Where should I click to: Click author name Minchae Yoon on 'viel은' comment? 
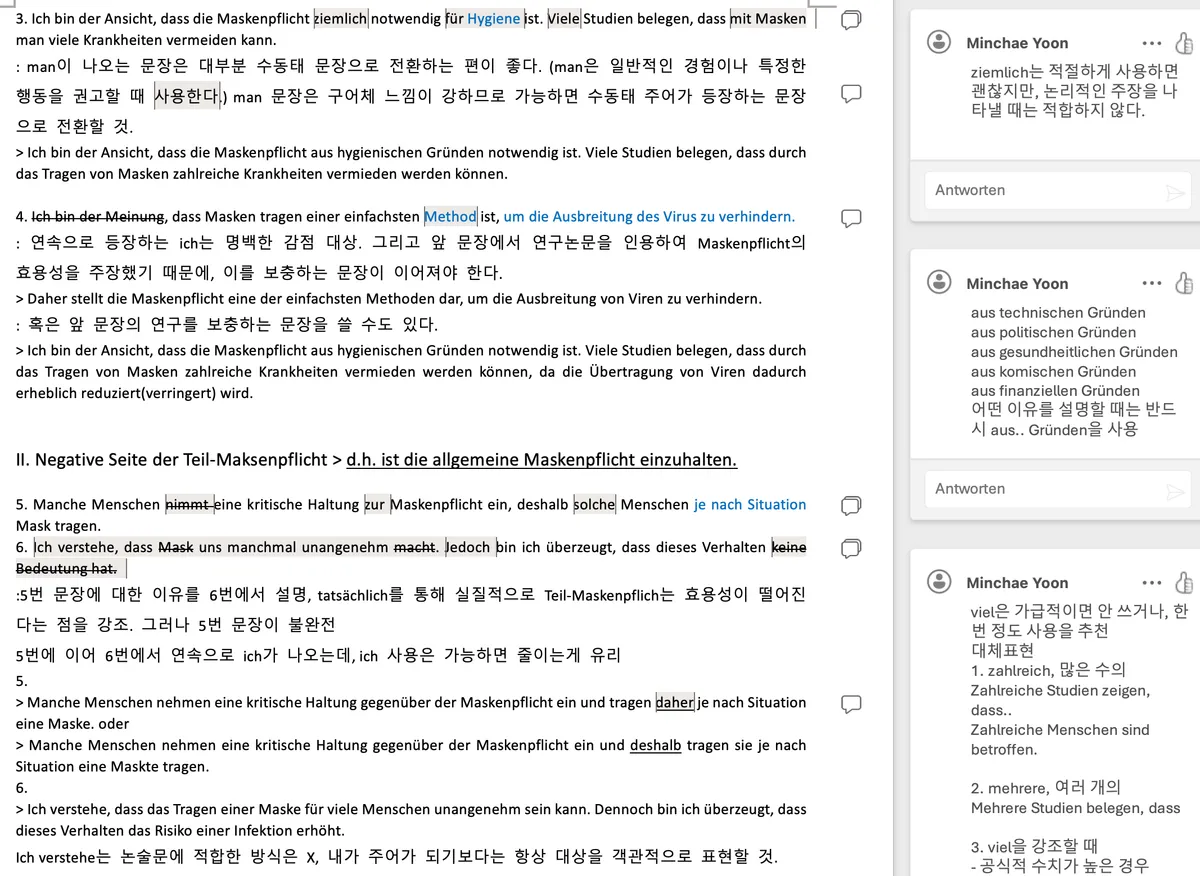tap(1017, 582)
